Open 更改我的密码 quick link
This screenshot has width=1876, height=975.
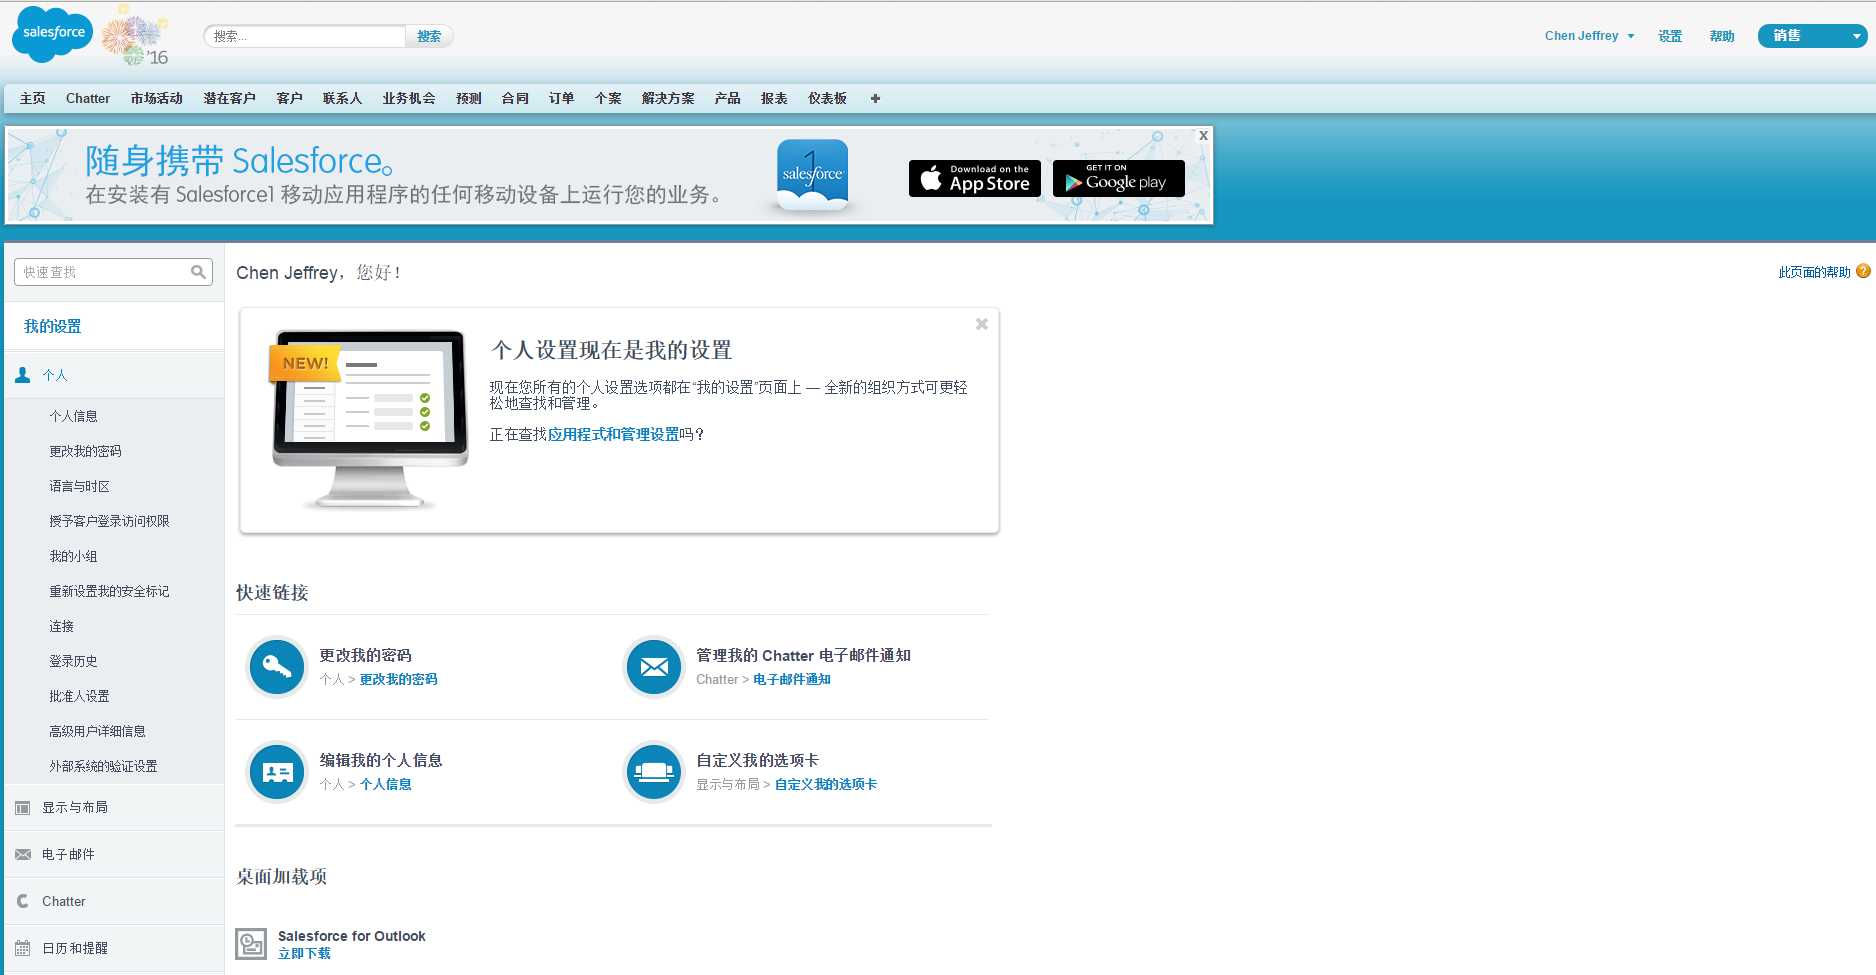point(398,679)
